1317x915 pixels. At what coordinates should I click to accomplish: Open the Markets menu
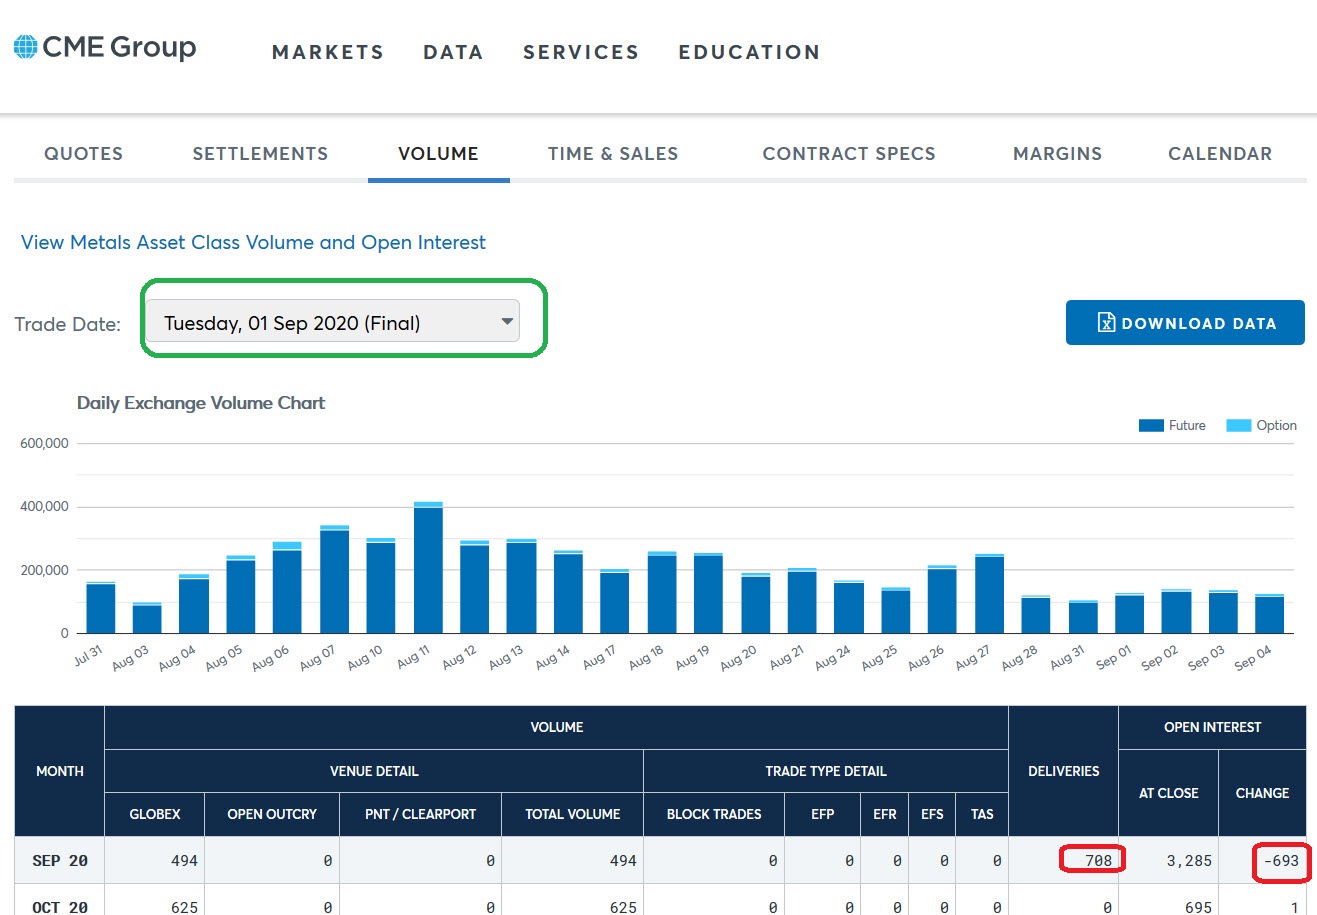tap(328, 52)
